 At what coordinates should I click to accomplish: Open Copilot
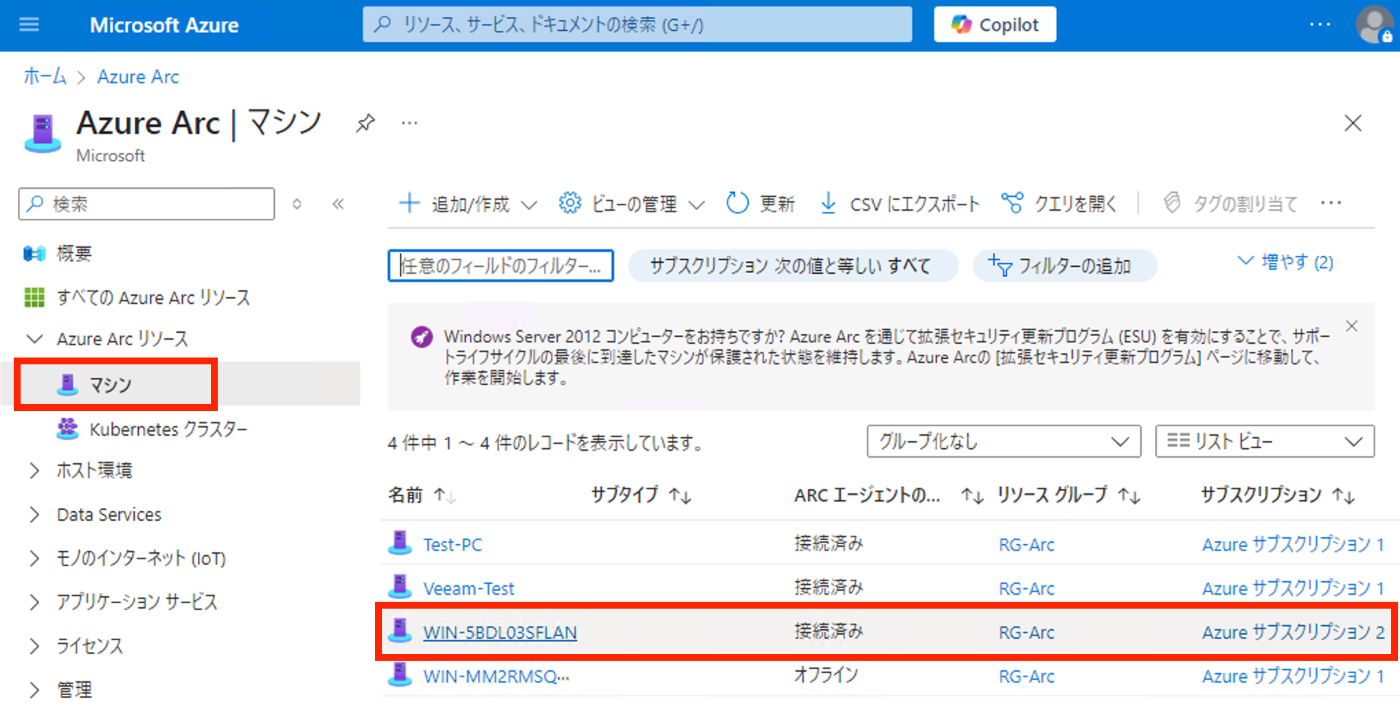pos(994,25)
